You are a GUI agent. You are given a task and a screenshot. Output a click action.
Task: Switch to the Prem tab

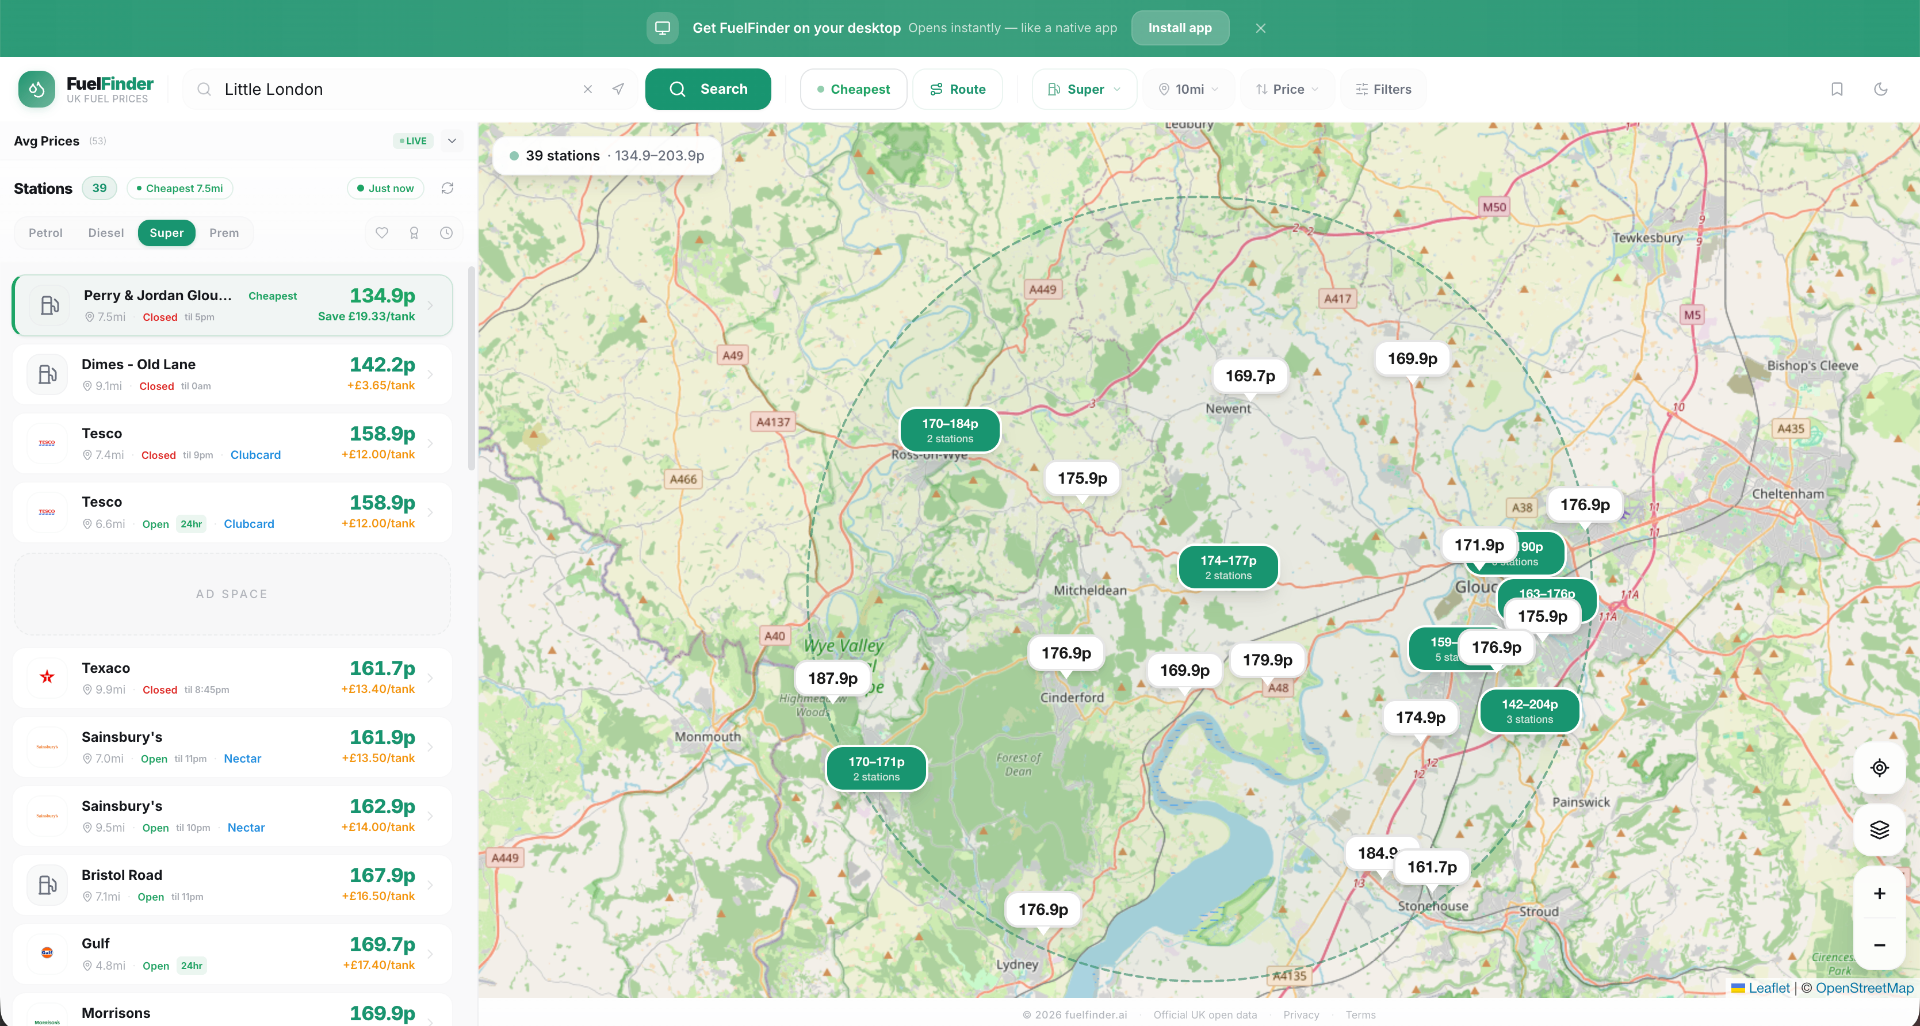pyautogui.click(x=224, y=233)
